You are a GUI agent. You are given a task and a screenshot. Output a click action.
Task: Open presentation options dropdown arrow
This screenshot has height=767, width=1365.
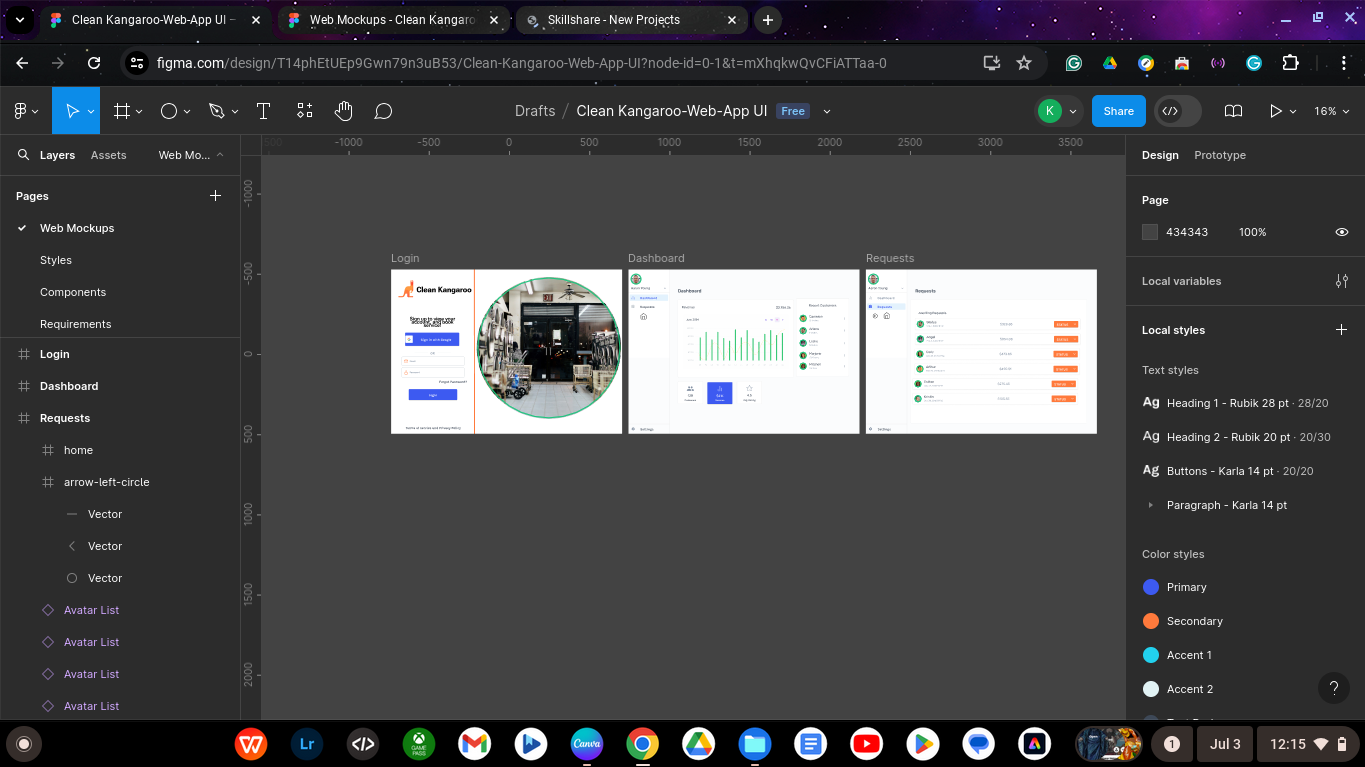point(1293,112)
